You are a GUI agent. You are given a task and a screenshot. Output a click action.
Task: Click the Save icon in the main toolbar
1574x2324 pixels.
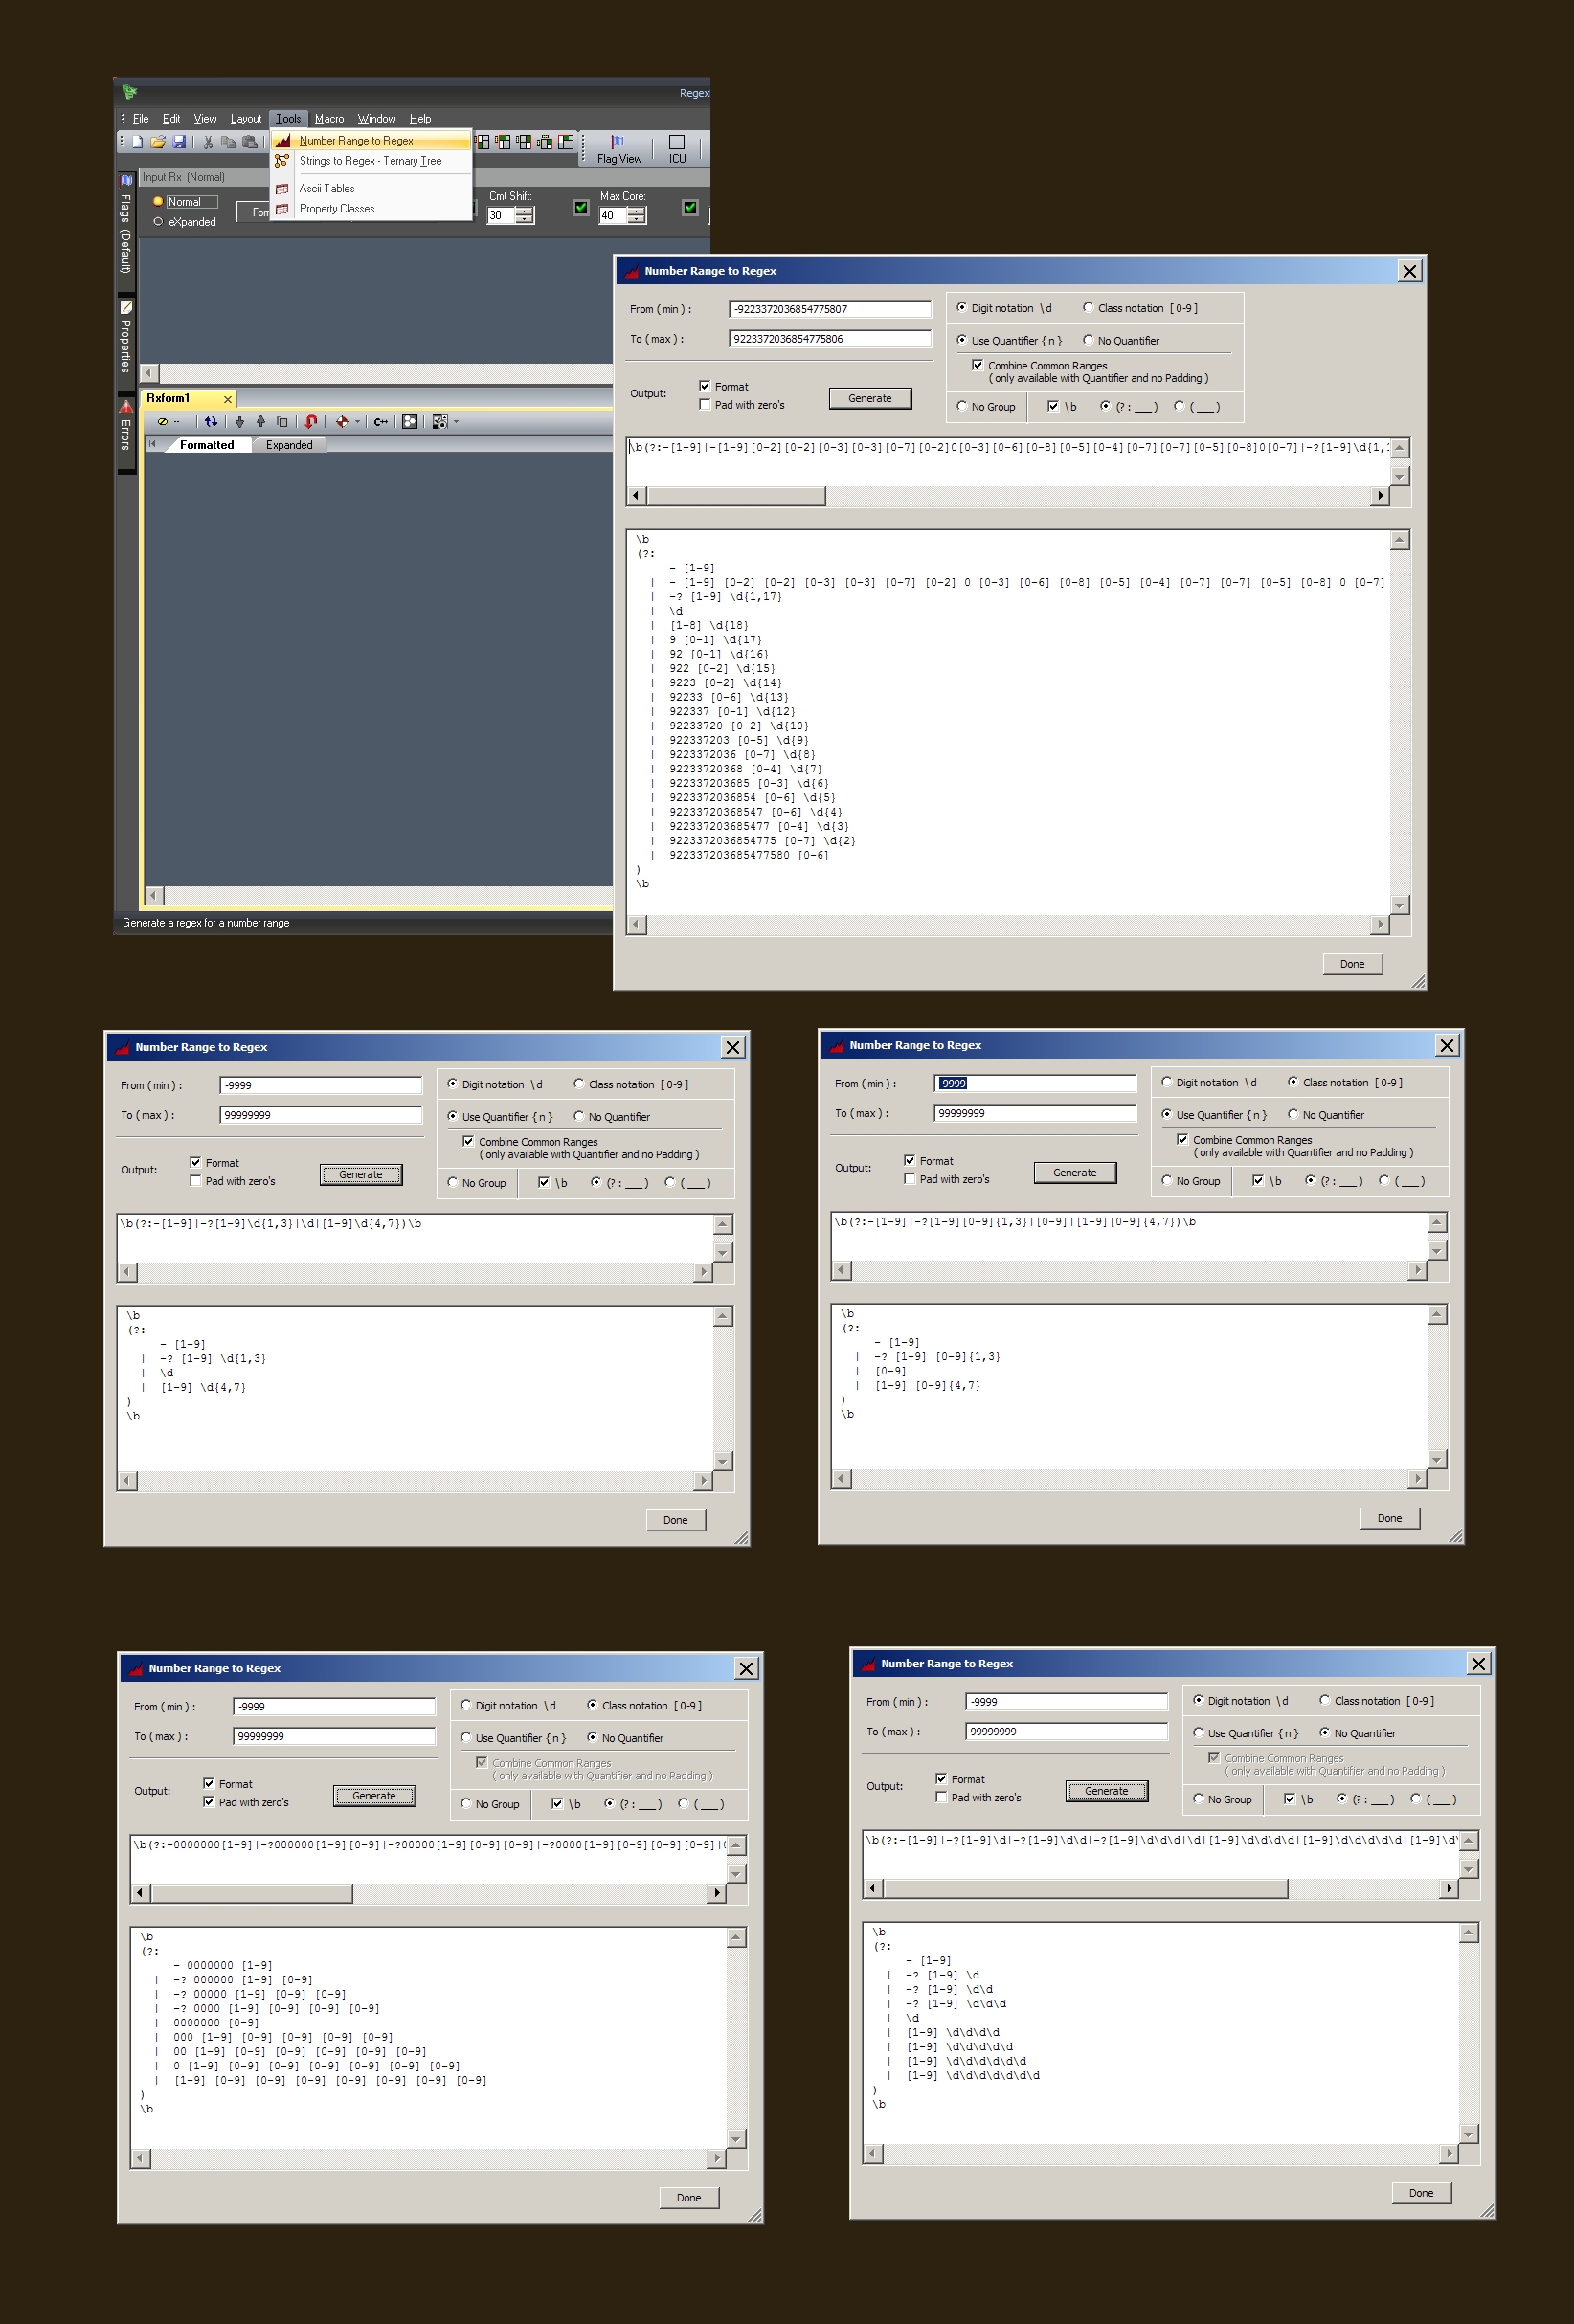point(179,143)
